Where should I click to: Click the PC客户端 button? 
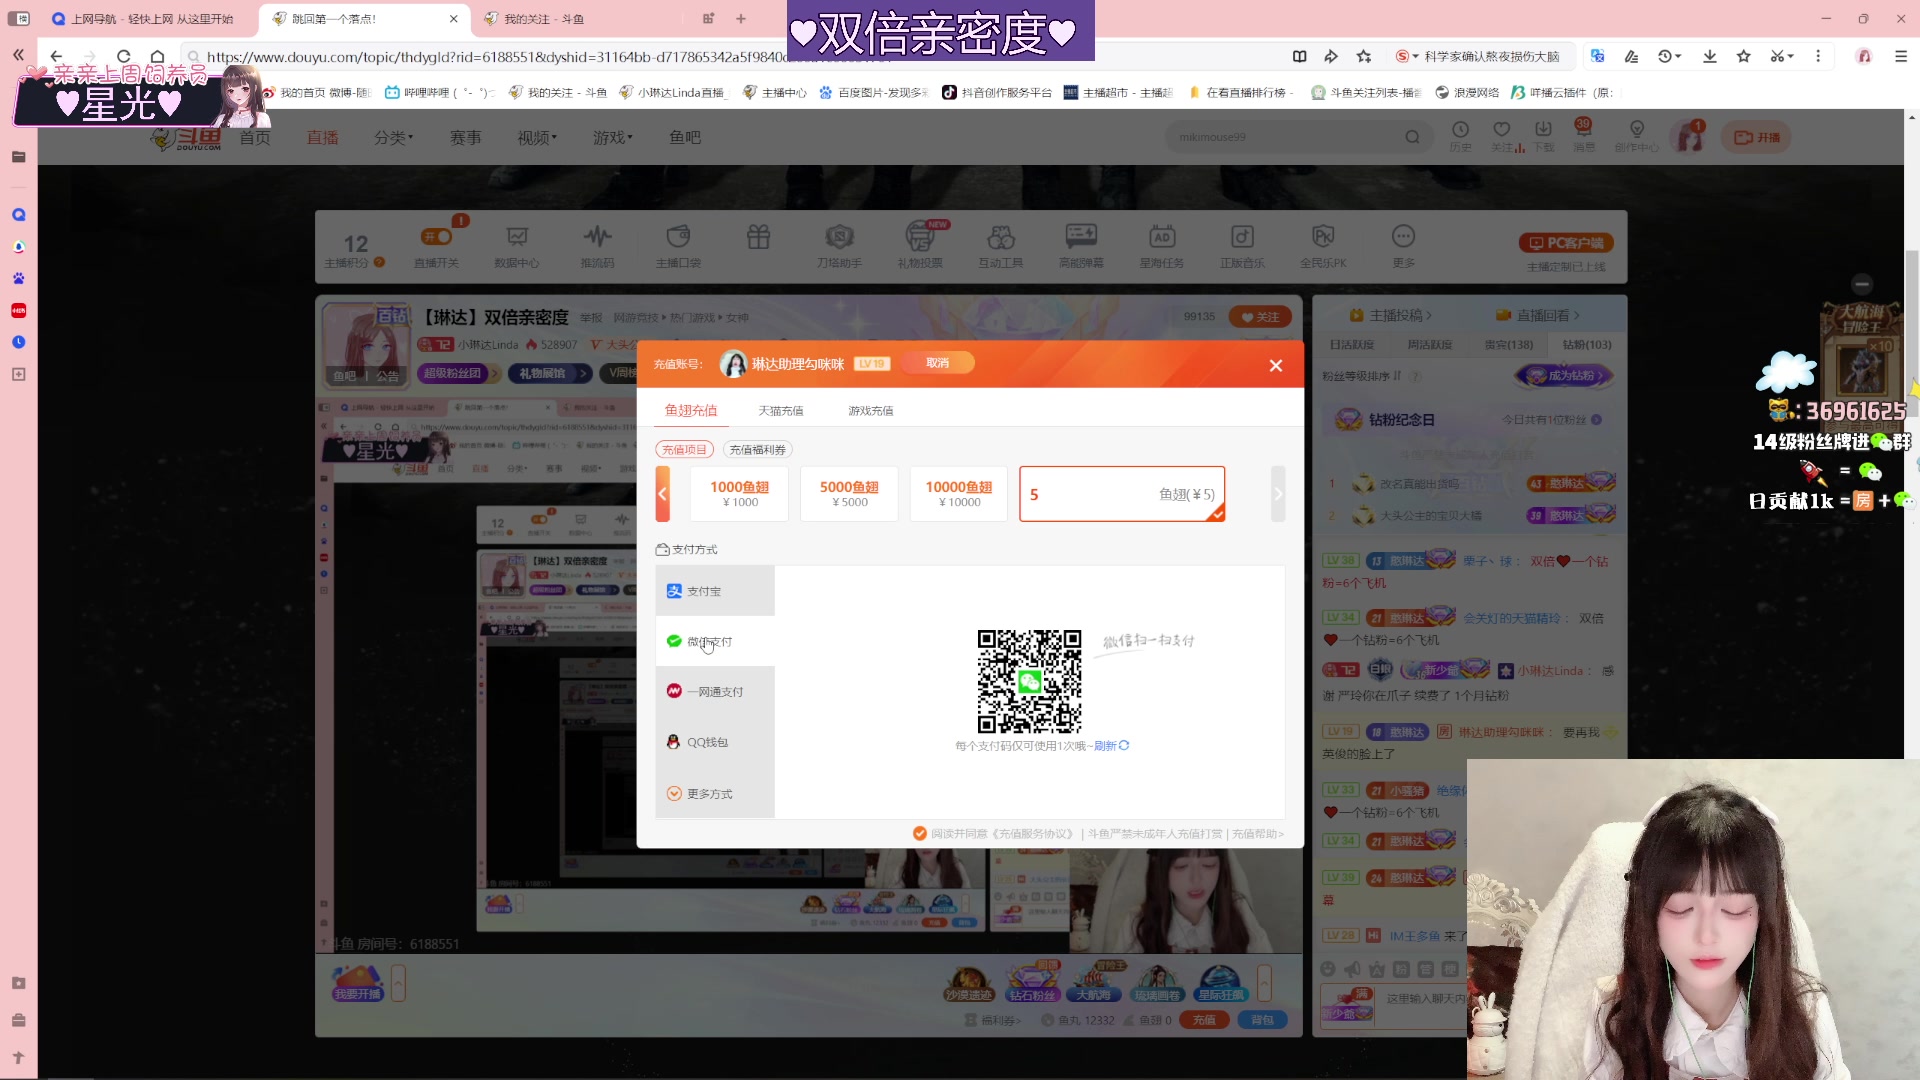(1566, 243)
